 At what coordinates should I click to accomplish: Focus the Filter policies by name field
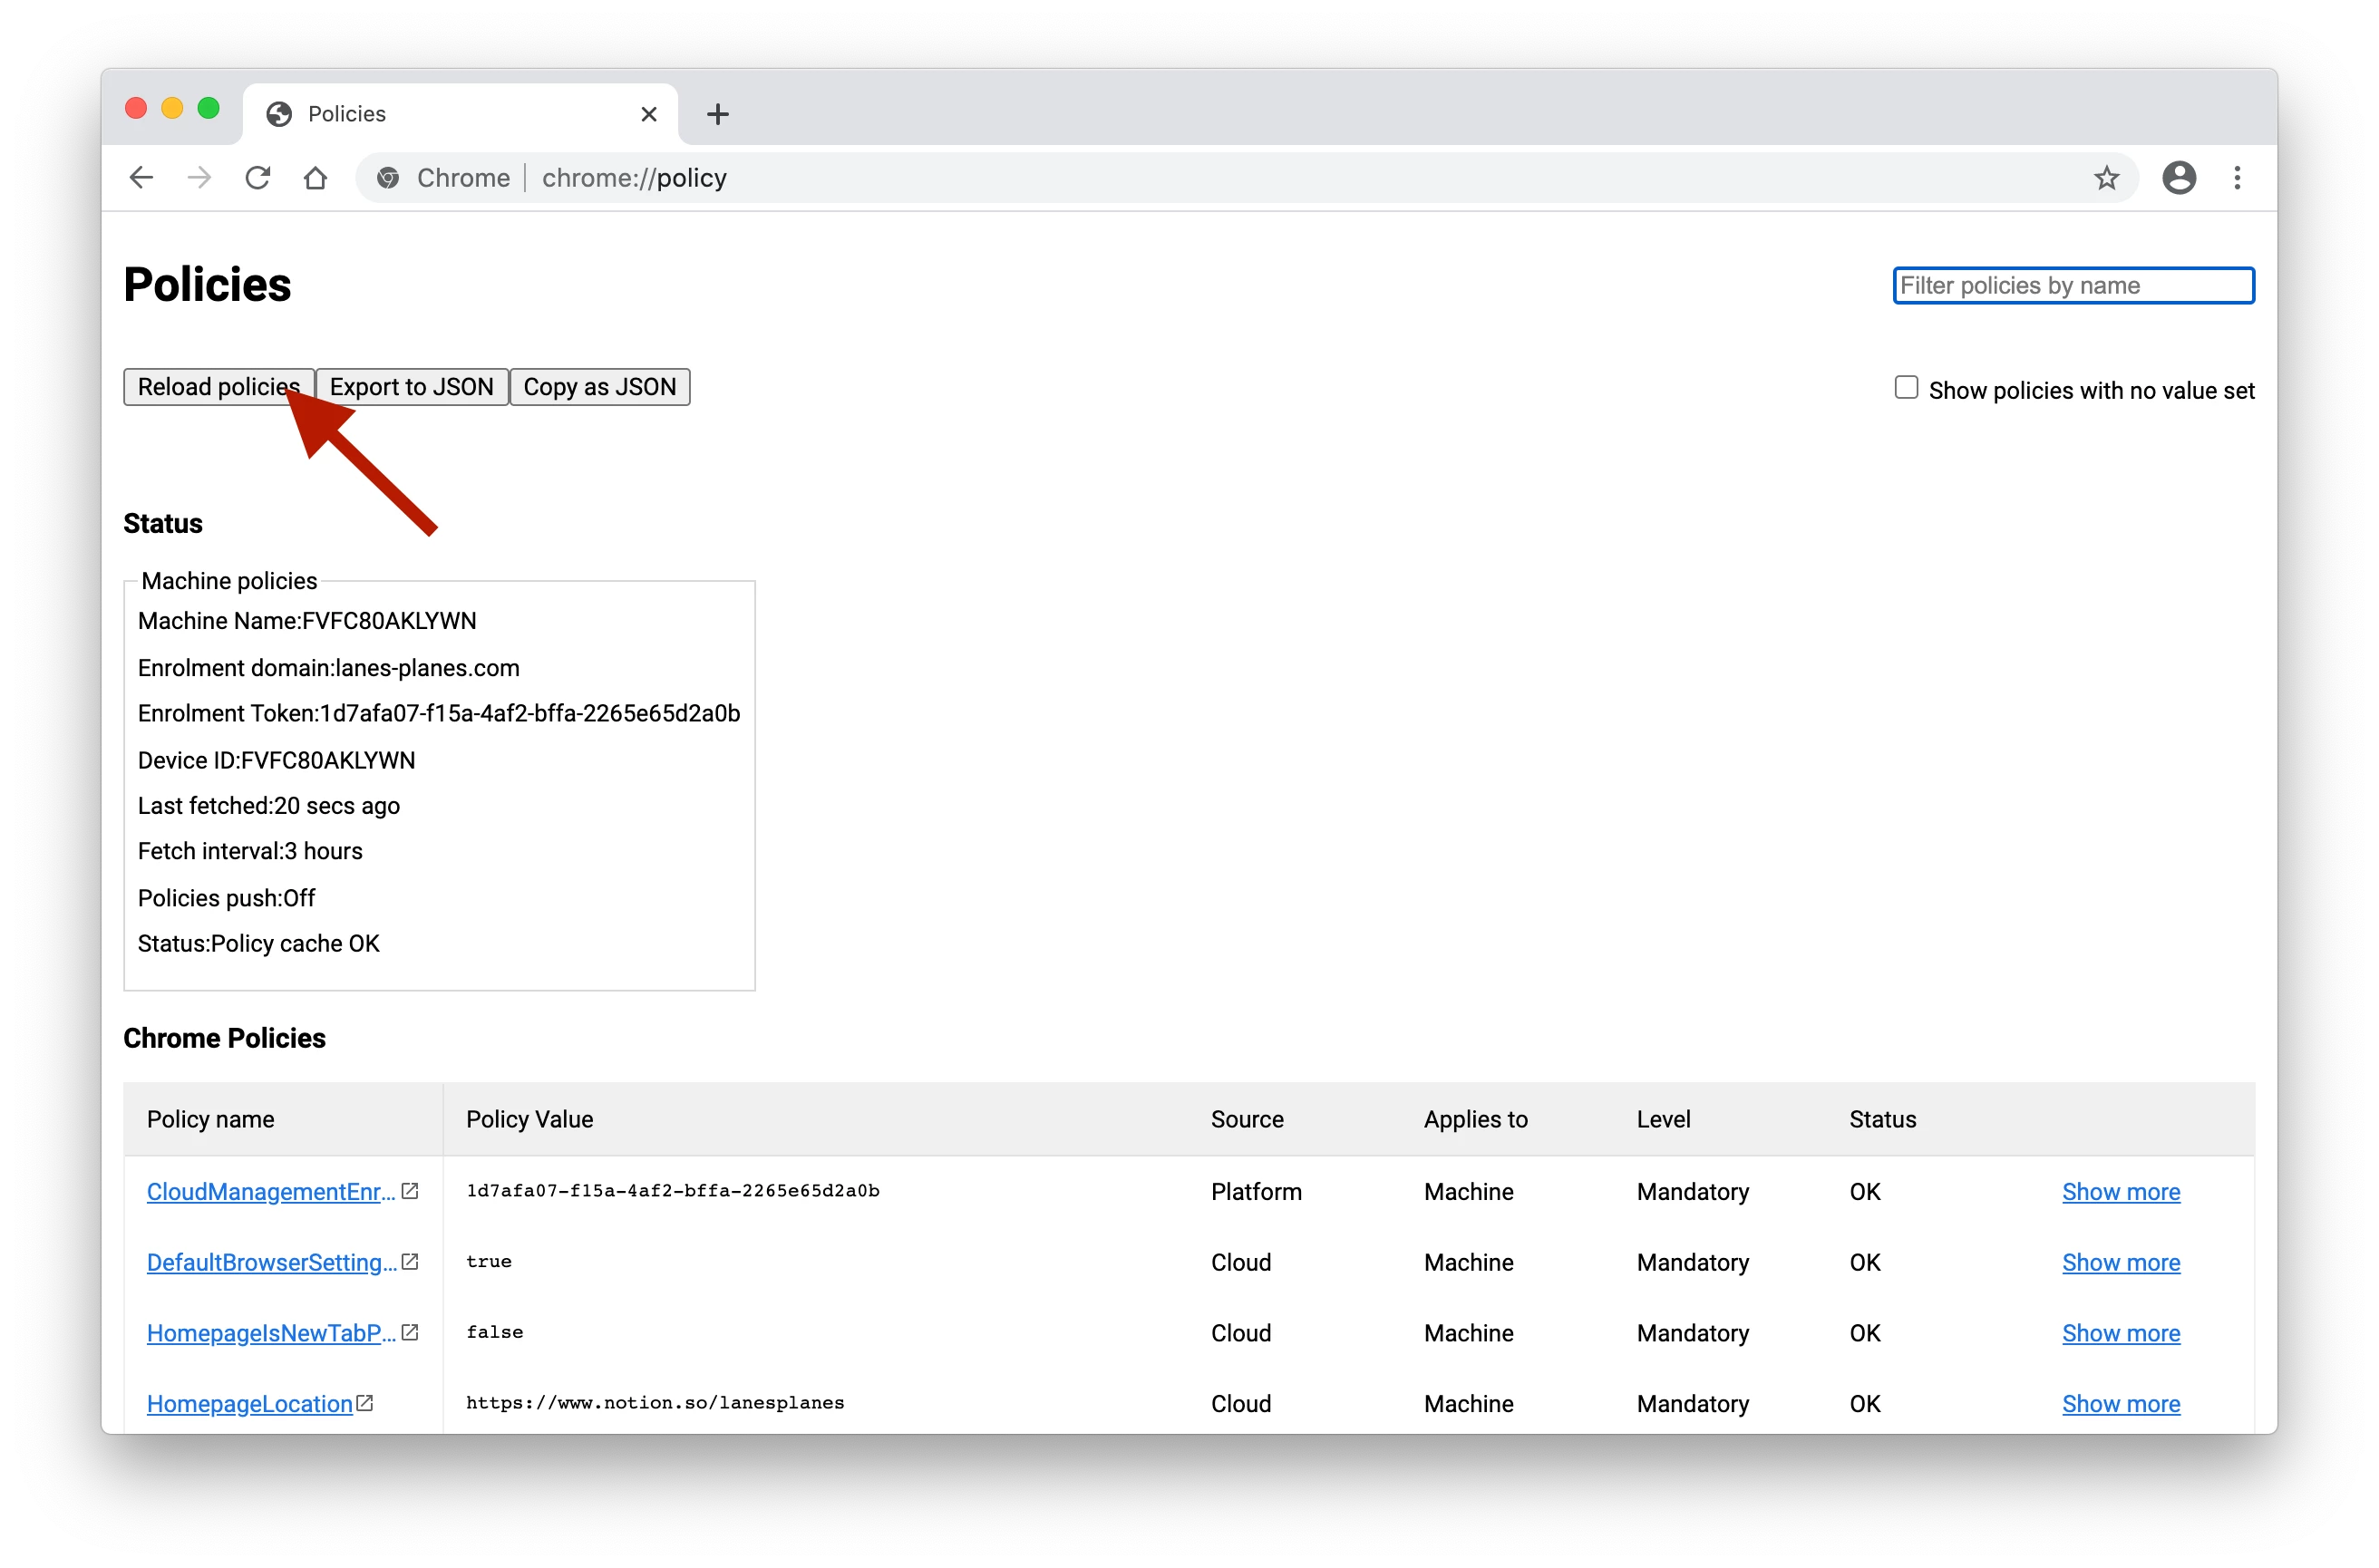tap(2073, 286)
